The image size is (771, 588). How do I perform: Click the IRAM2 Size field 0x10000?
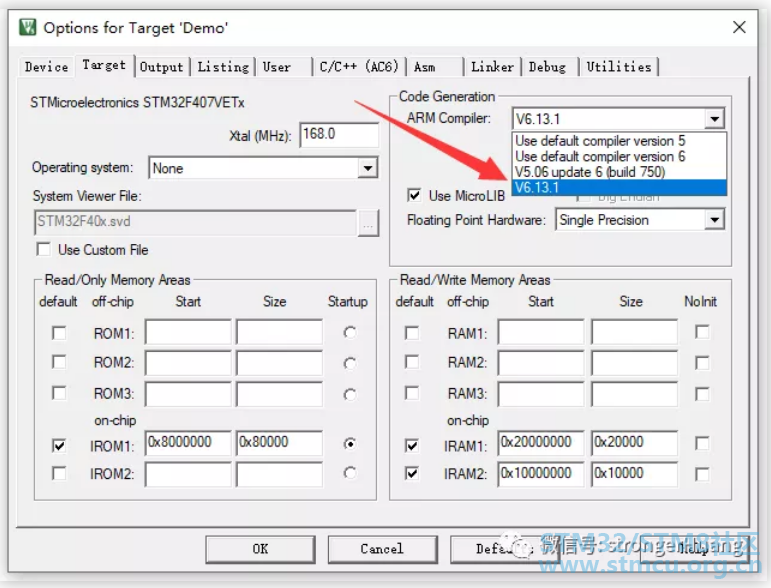coord(634,474)
